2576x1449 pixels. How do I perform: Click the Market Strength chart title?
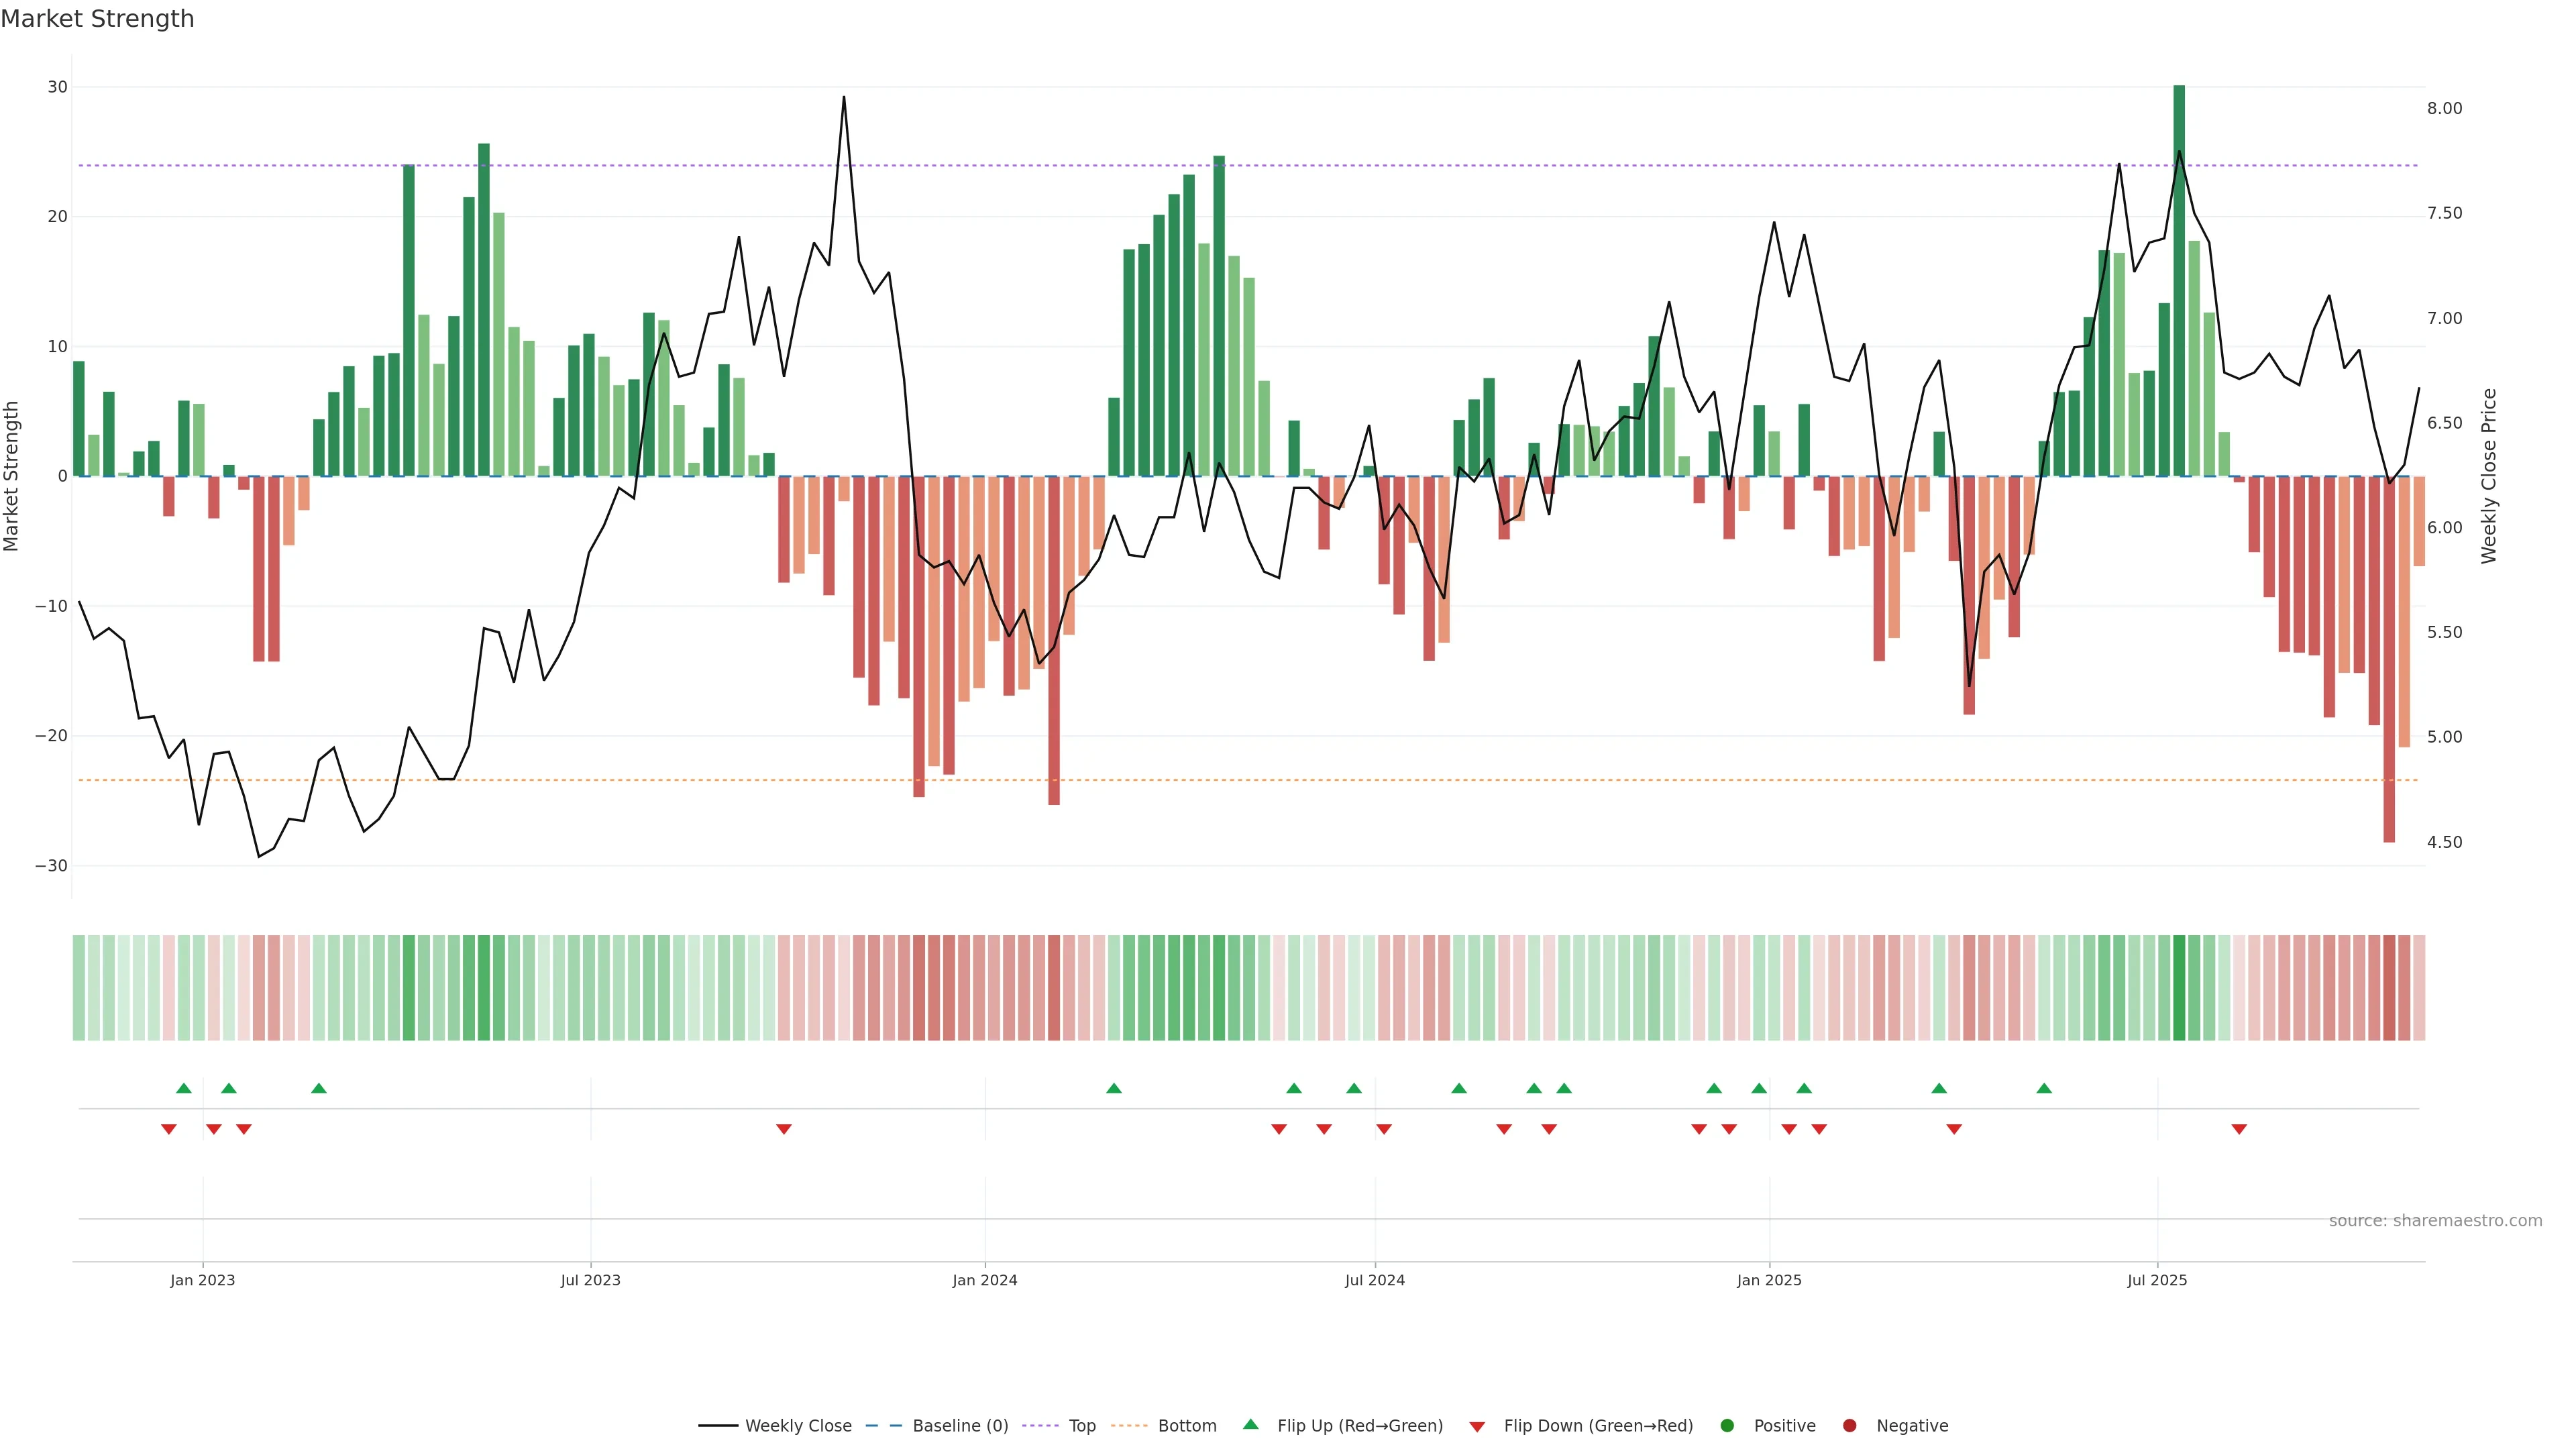pyautogui.click(x=97, y=19)
